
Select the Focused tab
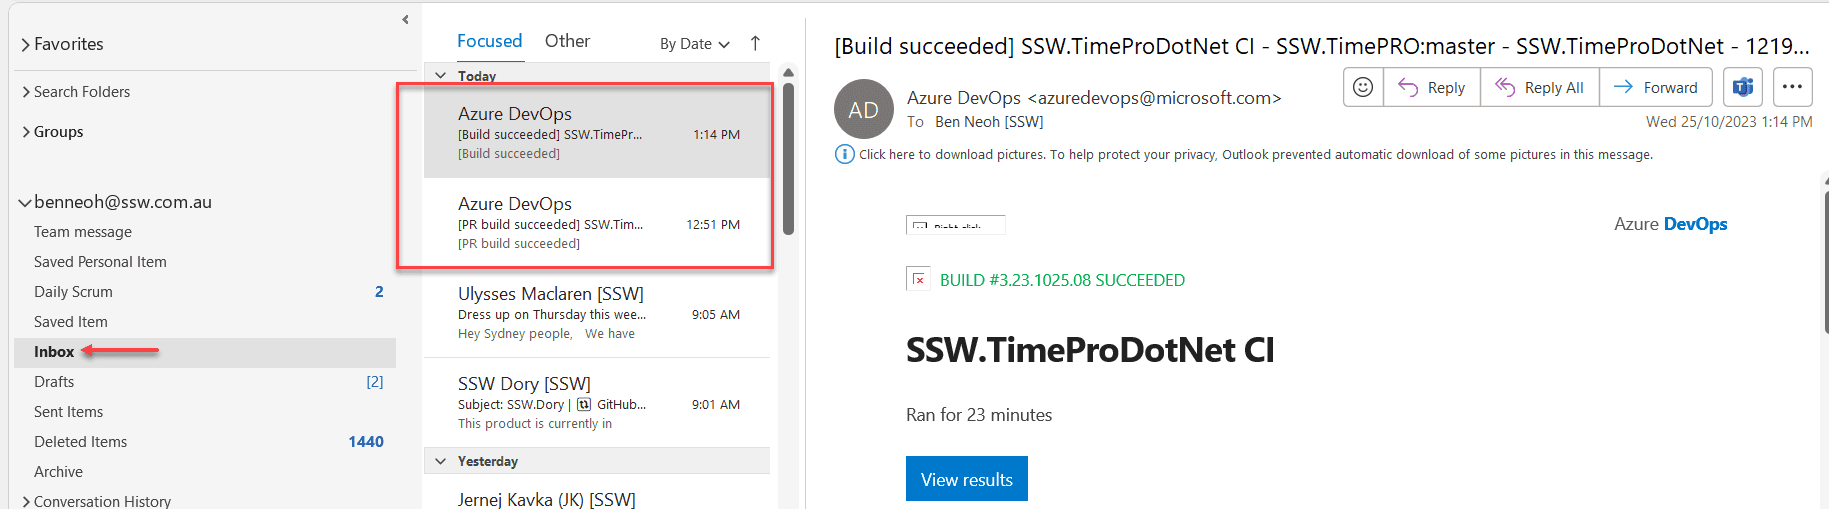[x=489, y=41]
